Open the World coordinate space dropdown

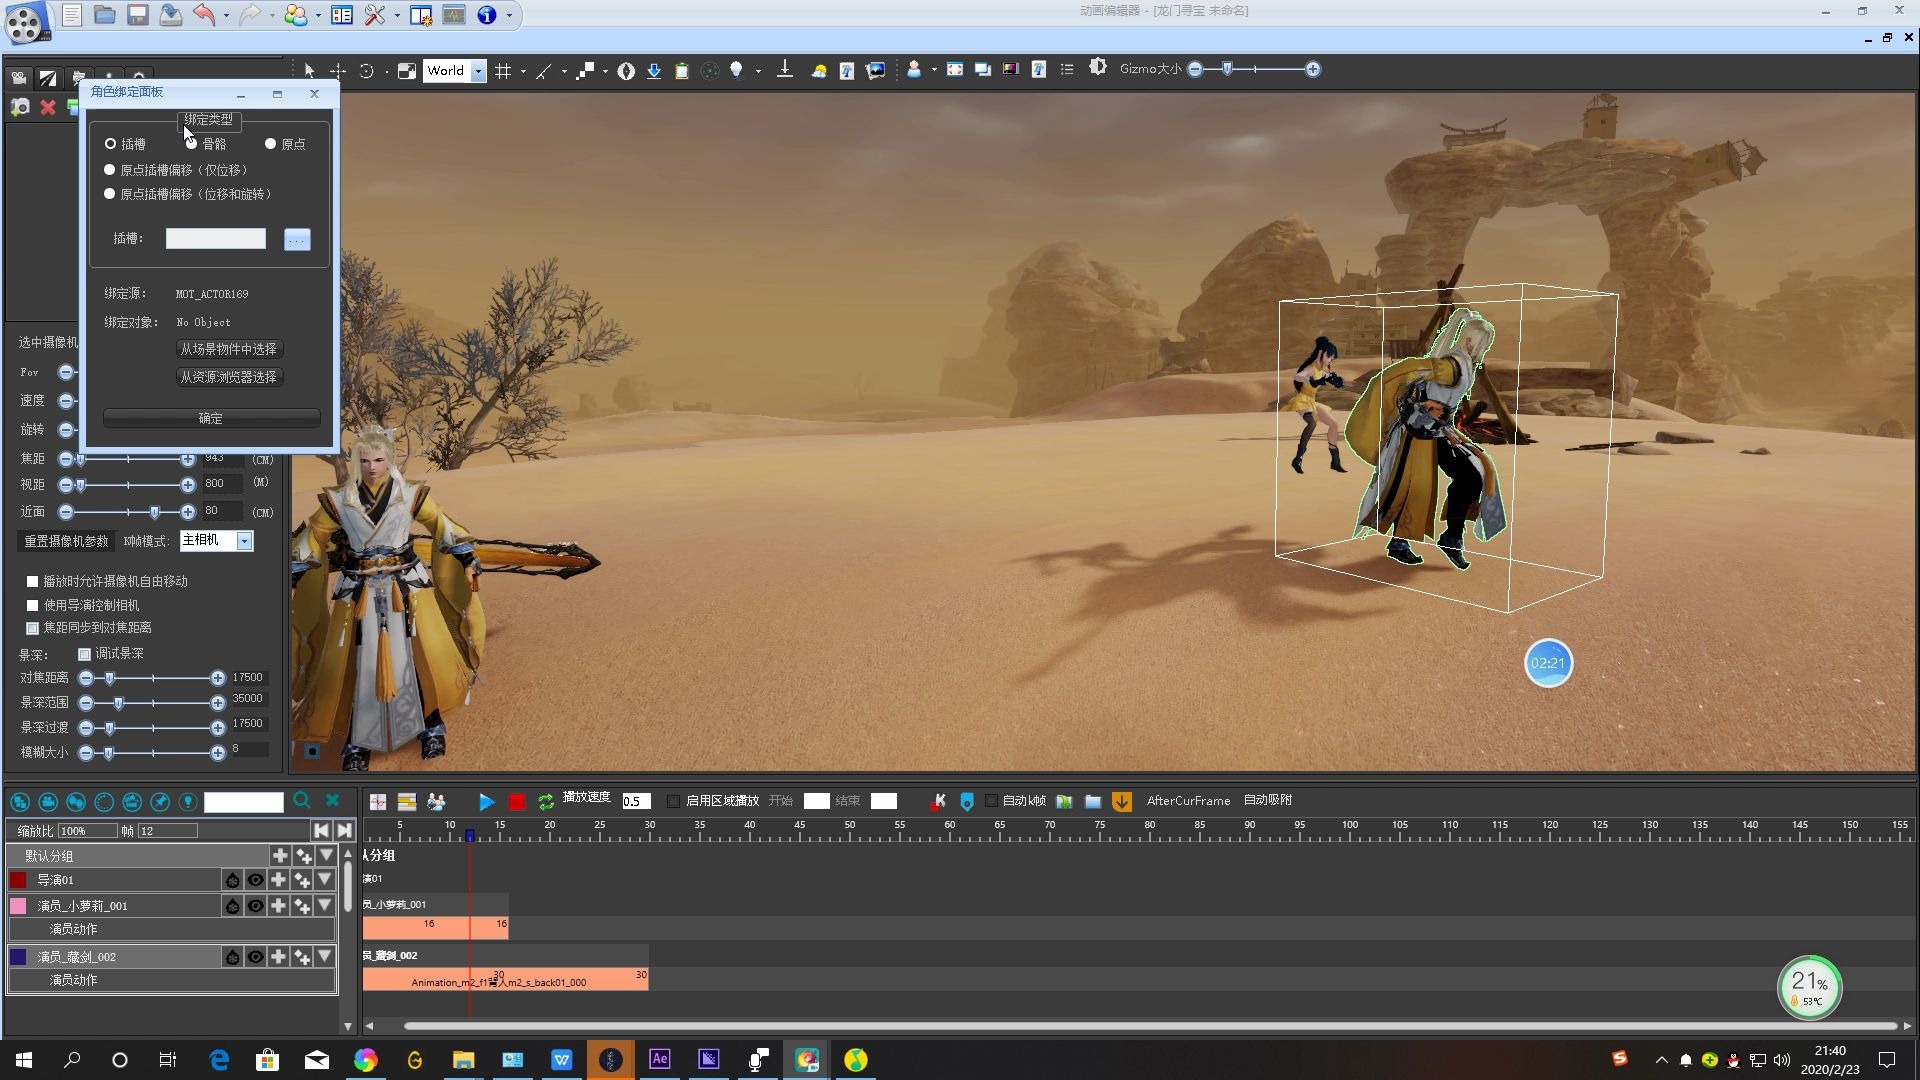[x=479, y=71]
